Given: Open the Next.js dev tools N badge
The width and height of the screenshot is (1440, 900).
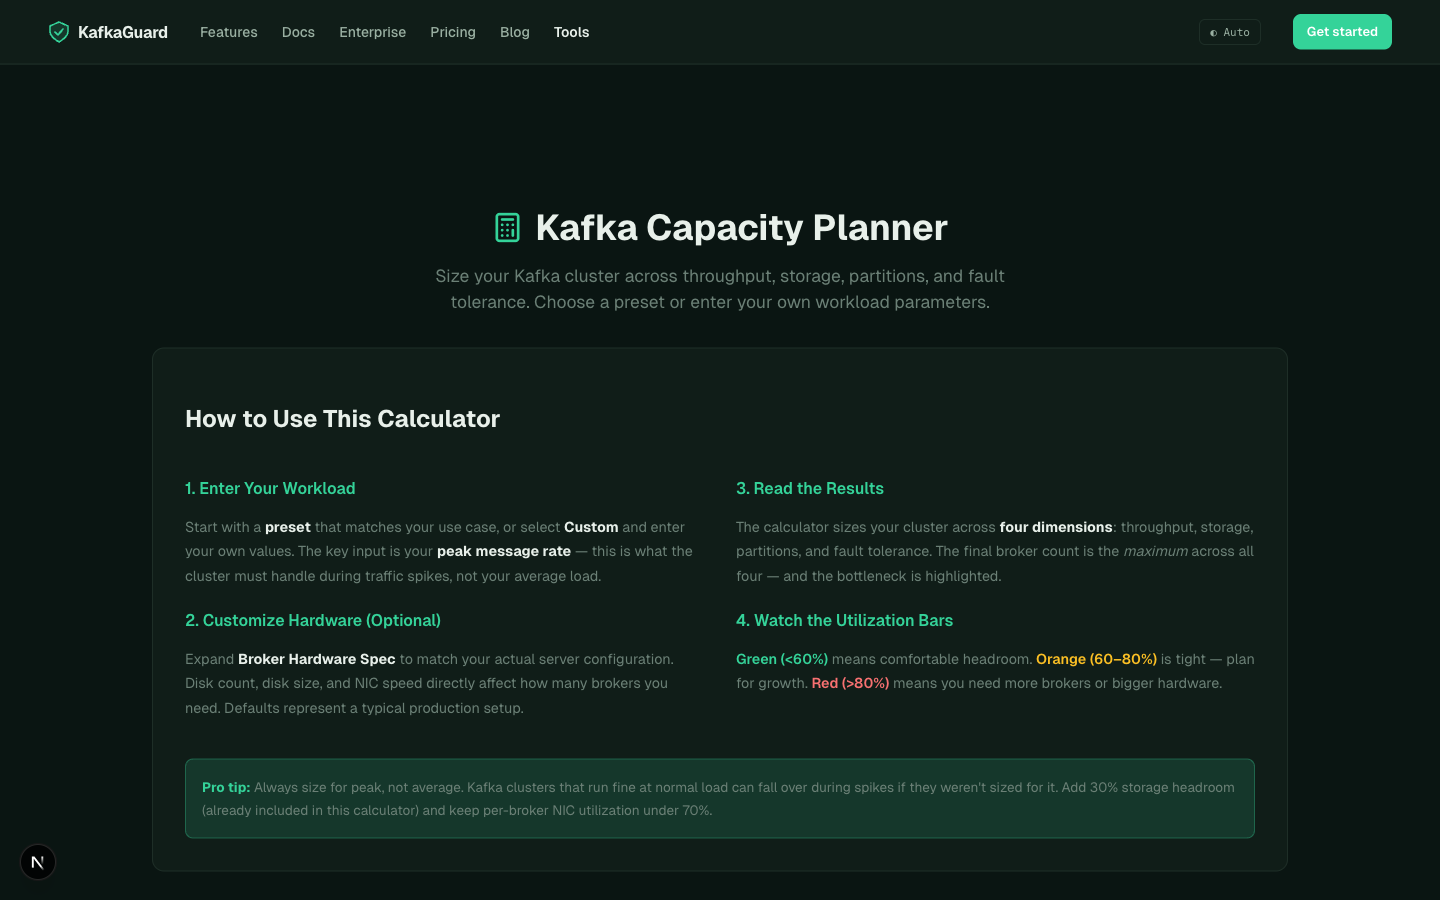Looking at the screenshot, I should pyautogui.click(x=38, y=862).
